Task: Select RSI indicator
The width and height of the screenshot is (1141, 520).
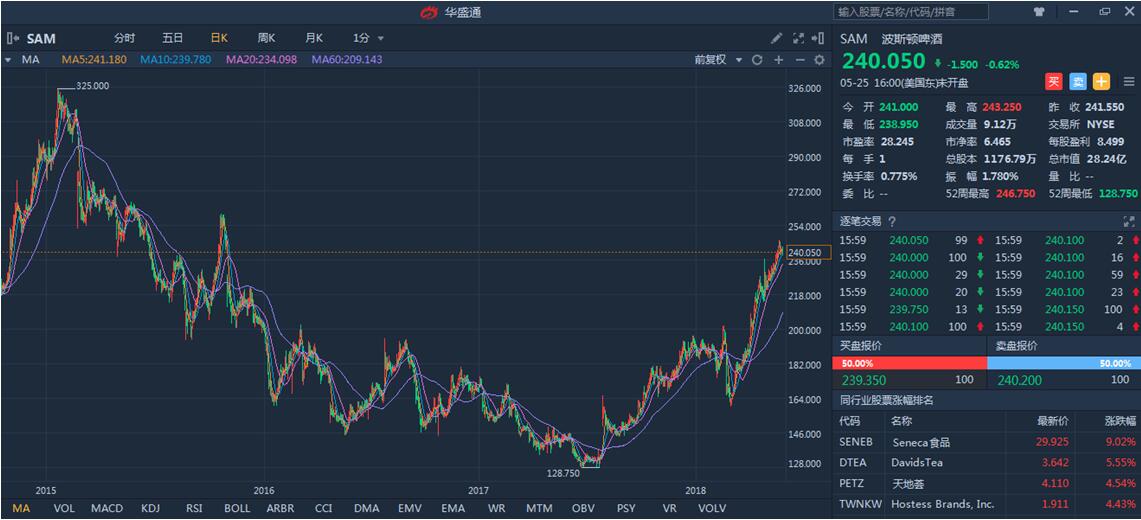Action: tap(194, 508)
